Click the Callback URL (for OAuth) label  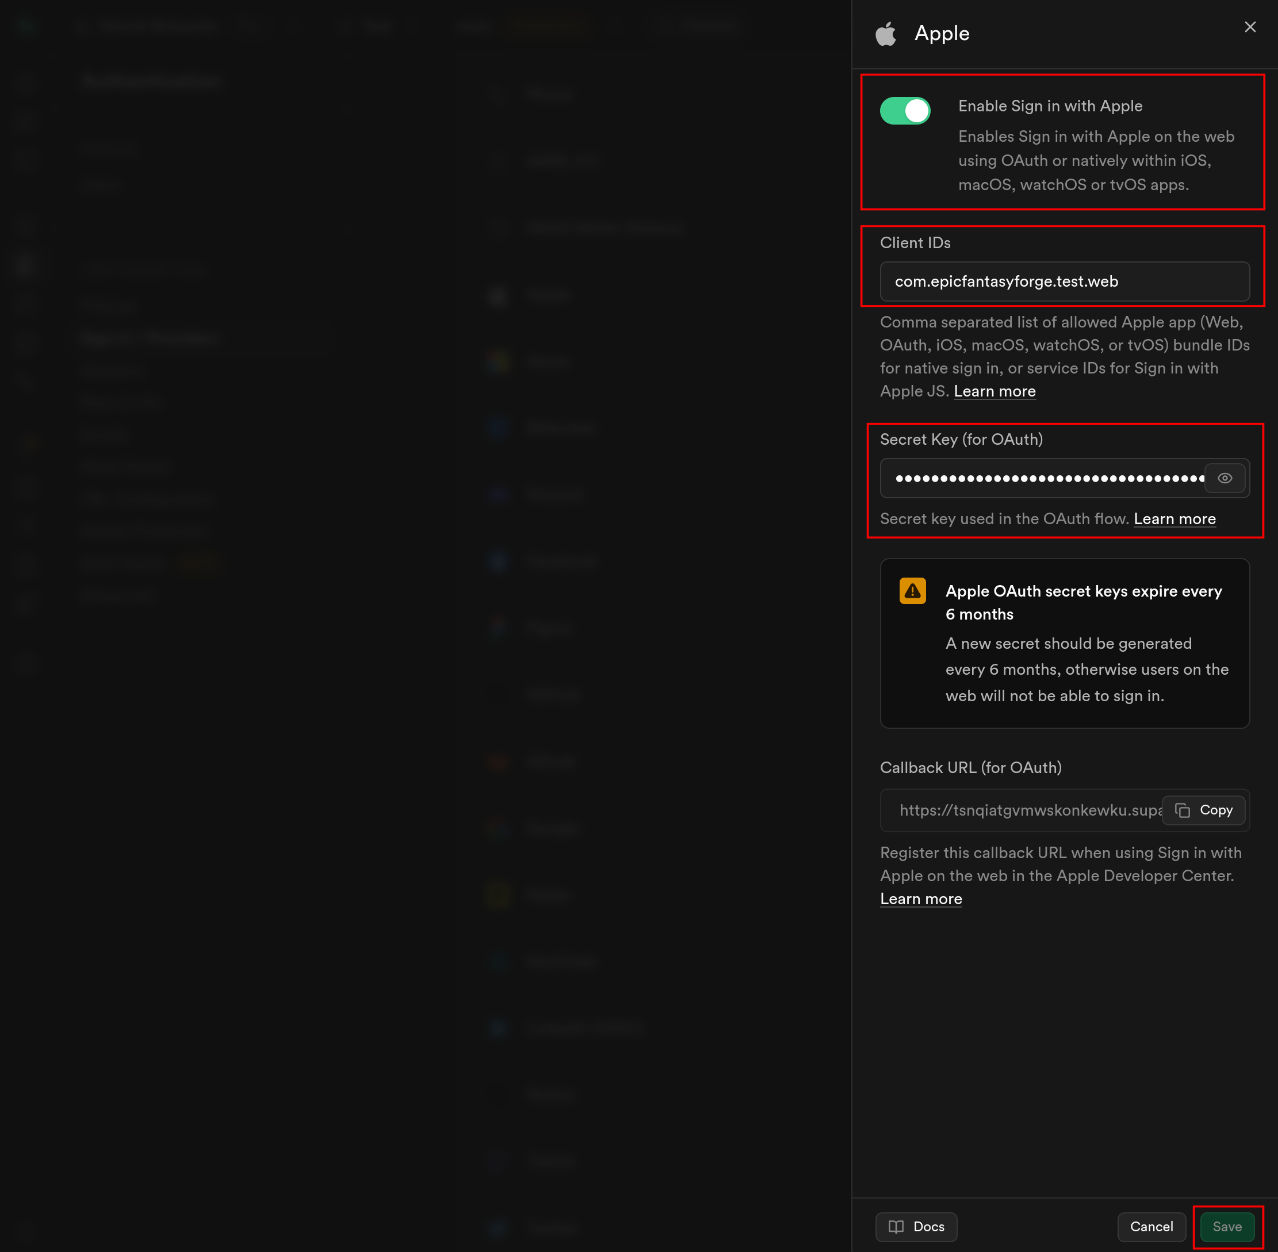pyautogui.click(x=970, y=768)
